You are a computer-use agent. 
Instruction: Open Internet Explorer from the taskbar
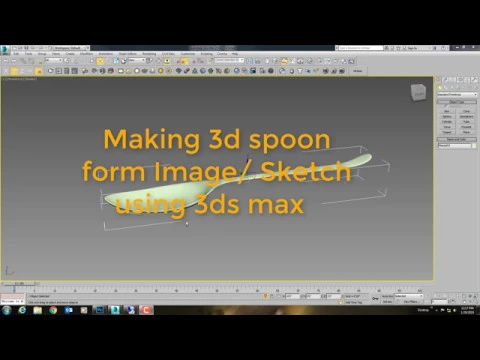[22, 310]
